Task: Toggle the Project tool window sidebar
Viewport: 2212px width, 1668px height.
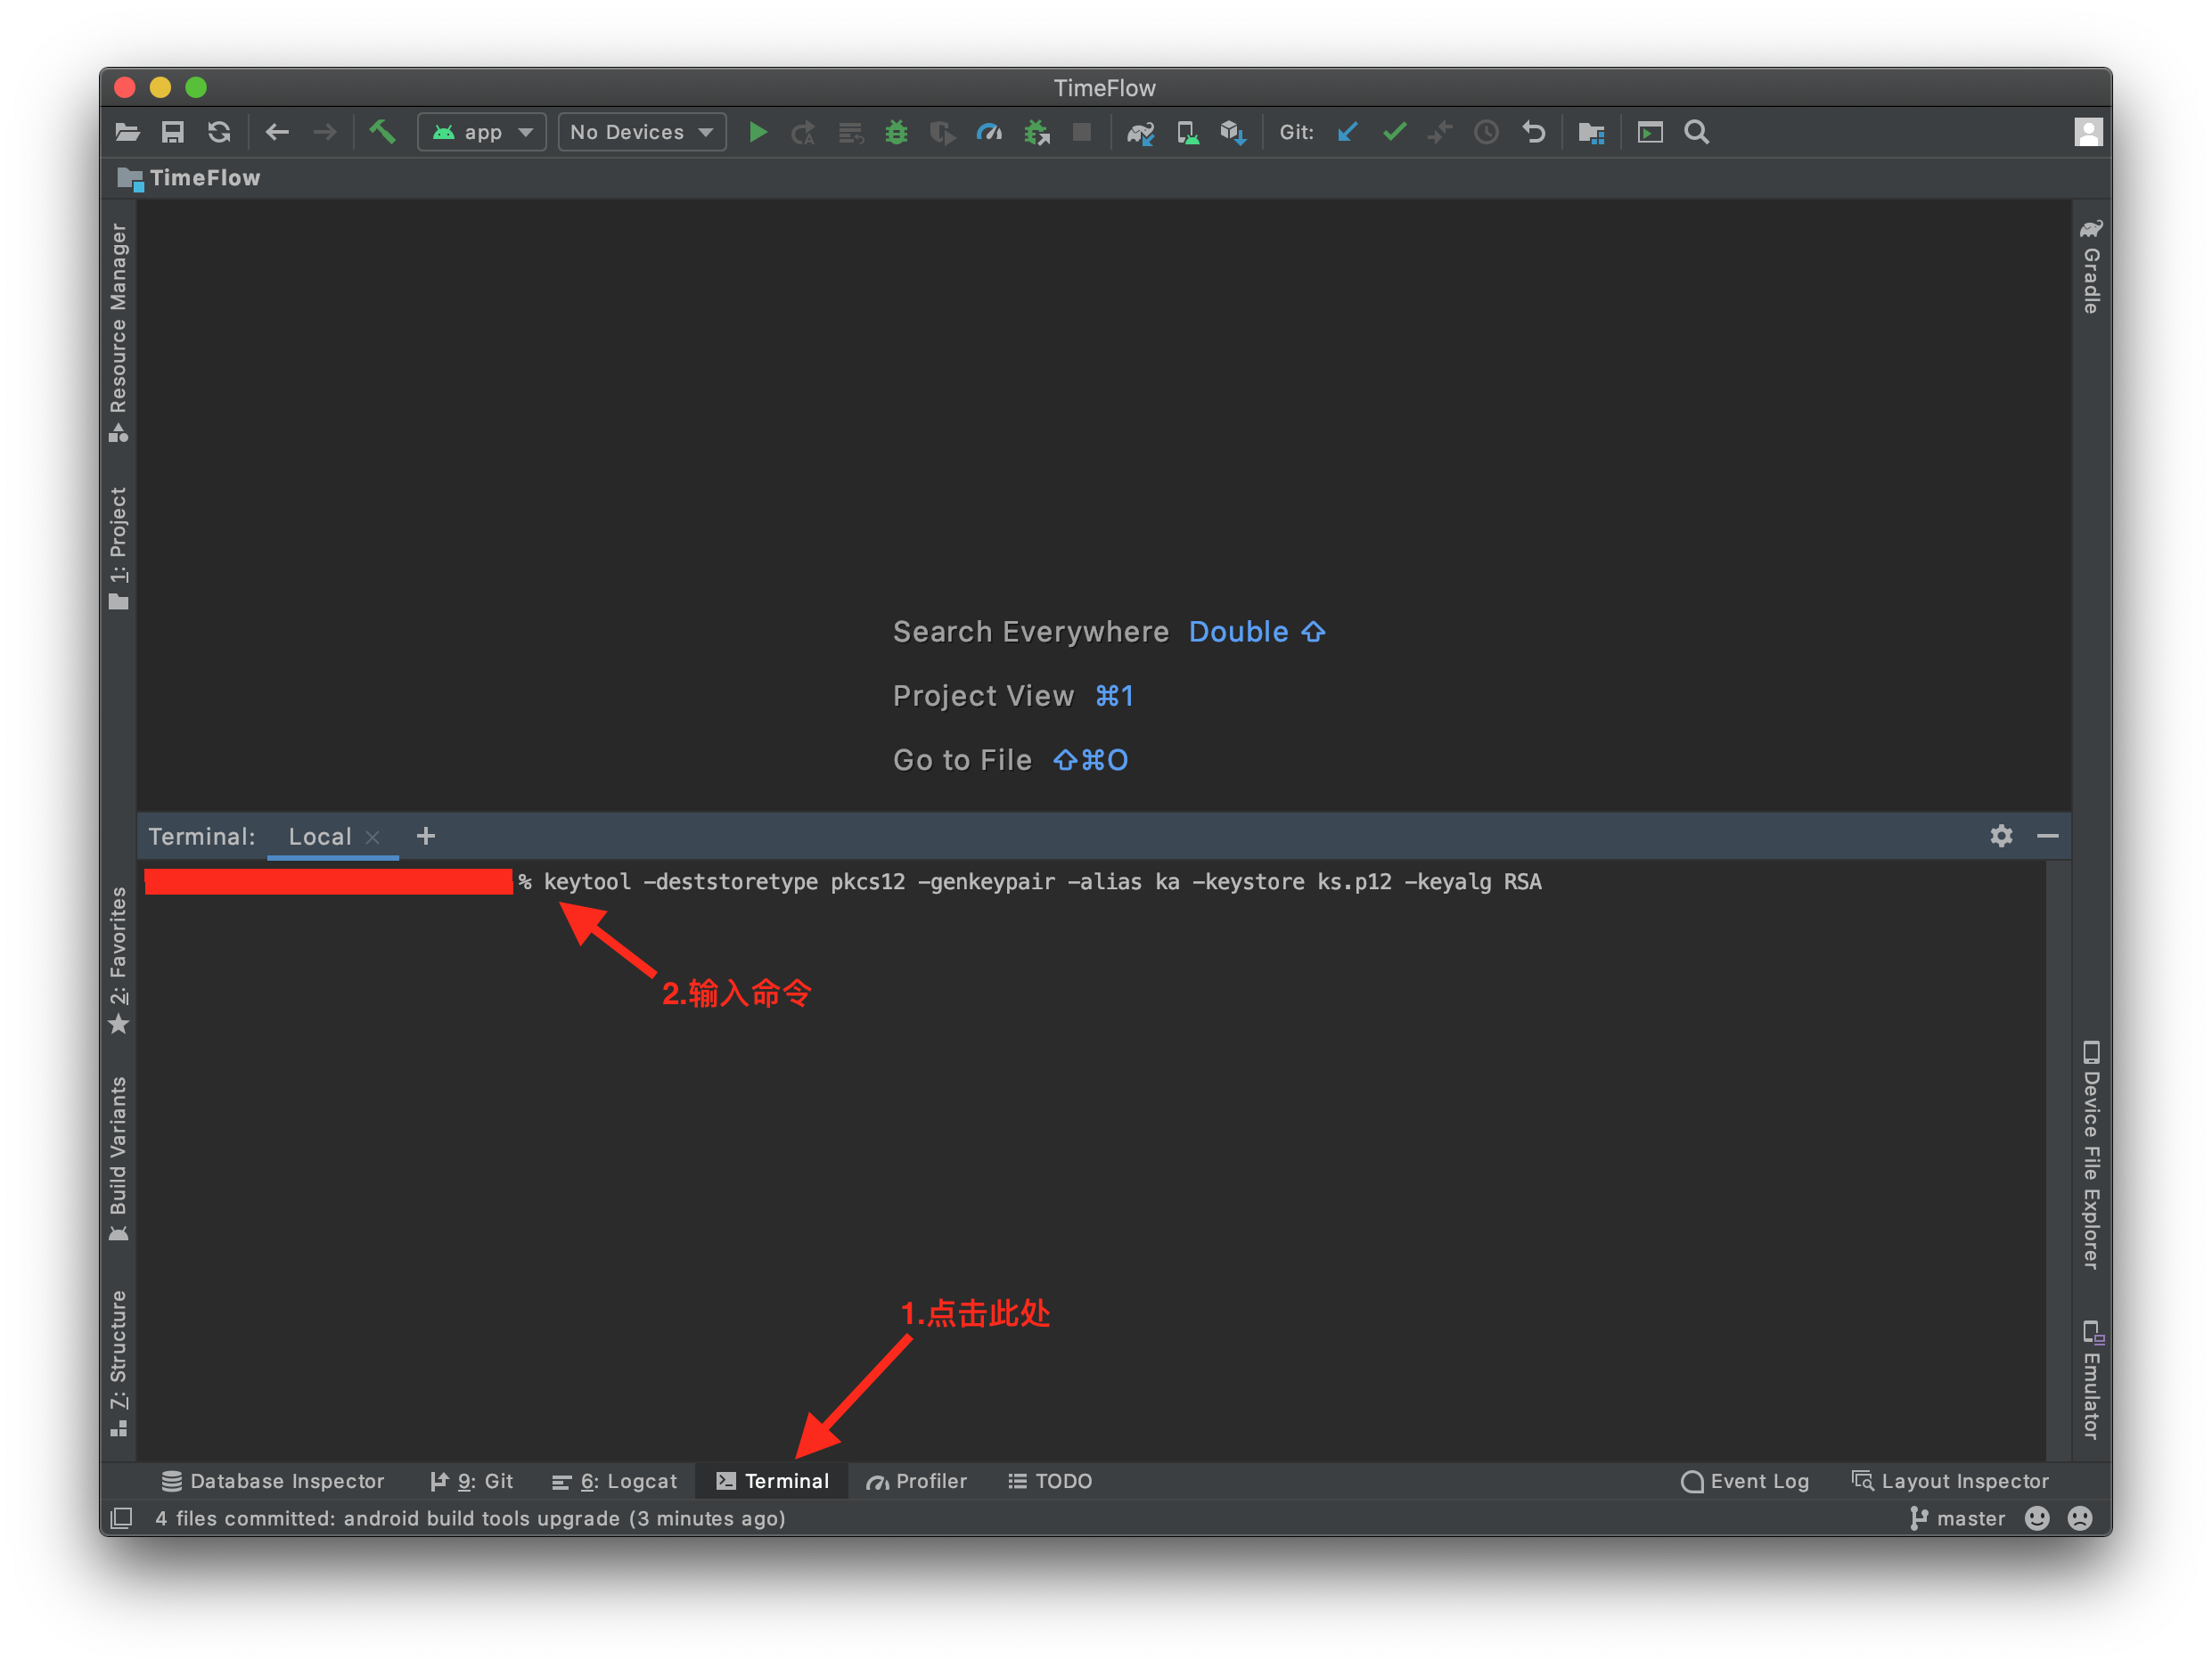Action: click(x=118, y=547)
